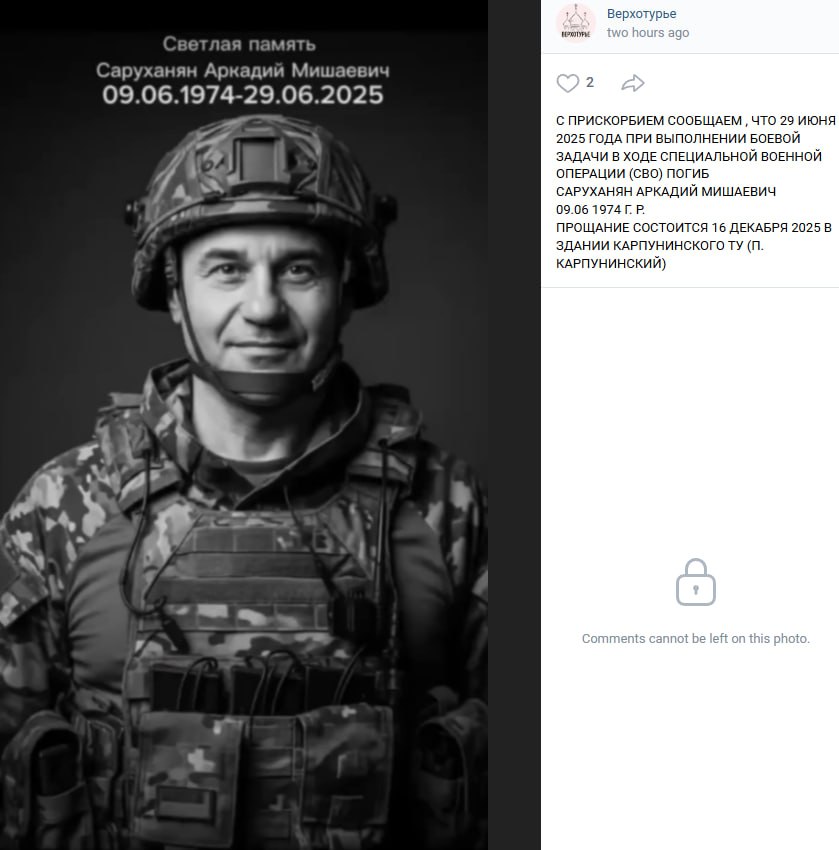Click 'САРУХАНЯН АРКАДИЙ МИШАЕВИЧ' in the description
839x850 pixels.
coord(666,192)
